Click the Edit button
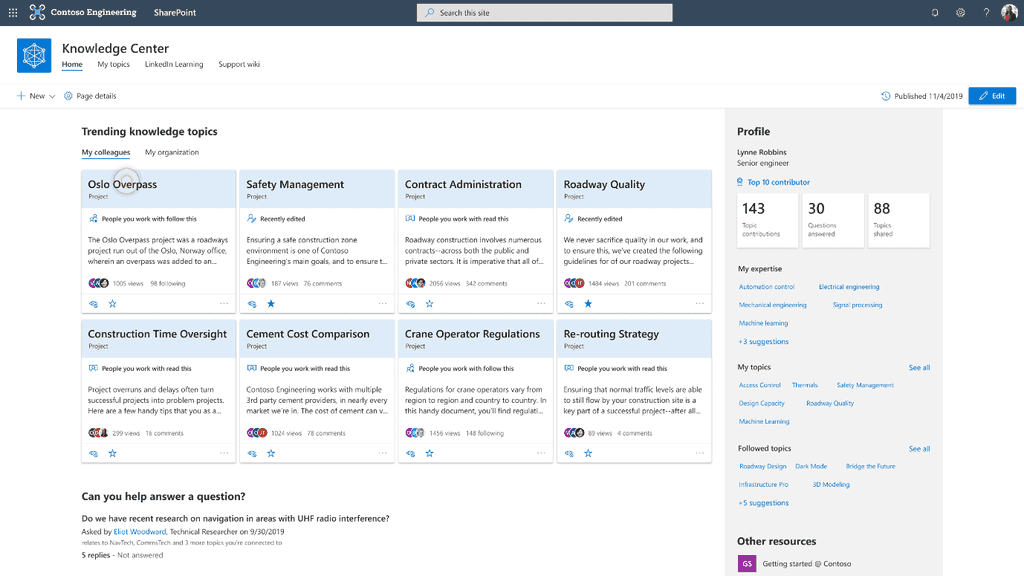Viewport: 1024px width, 576px height. click(992, 96)
